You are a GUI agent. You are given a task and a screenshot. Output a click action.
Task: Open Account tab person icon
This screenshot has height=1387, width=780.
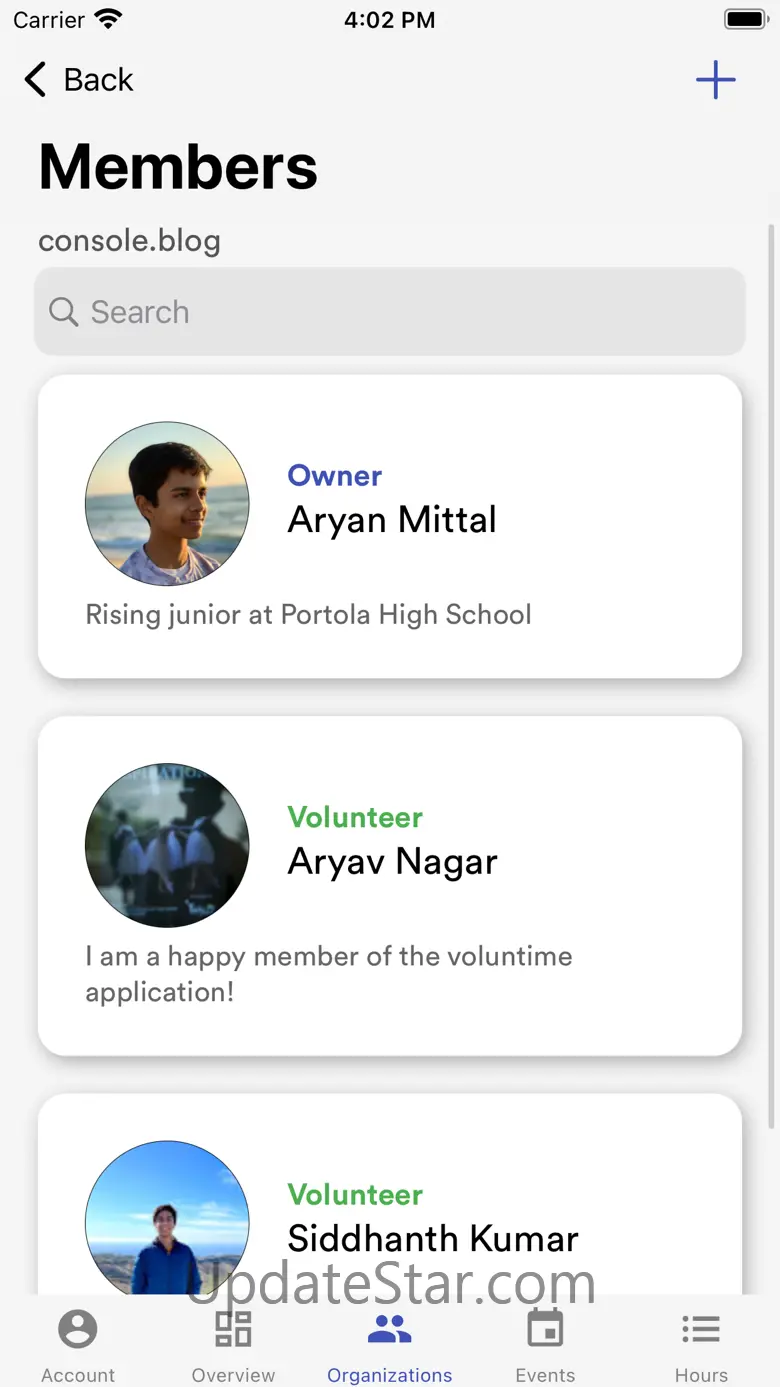(x=78, y=1330)
